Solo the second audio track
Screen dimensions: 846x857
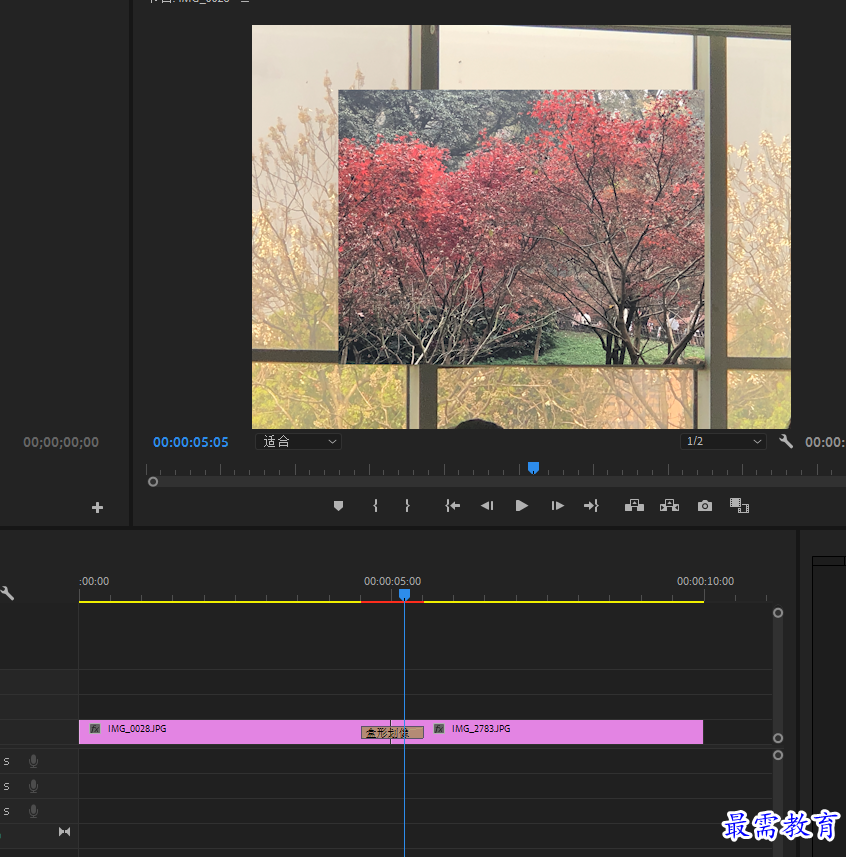point(7,786)
